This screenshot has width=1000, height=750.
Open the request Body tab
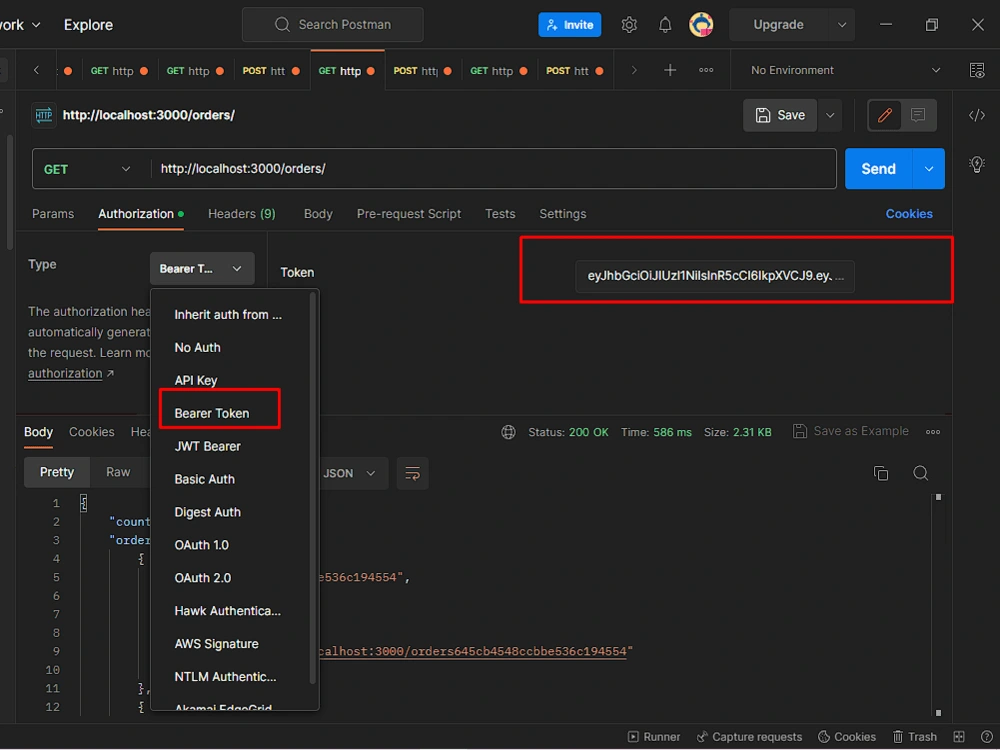pyautogui.click(x=318, y=214)
